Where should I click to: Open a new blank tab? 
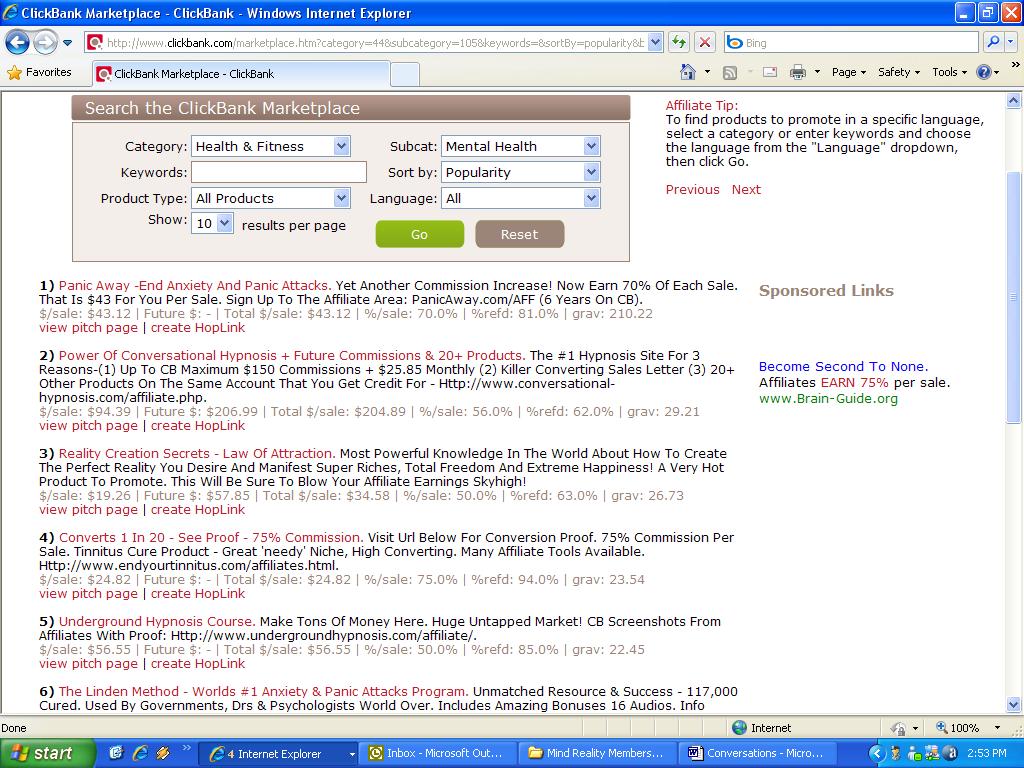point(405,74)
